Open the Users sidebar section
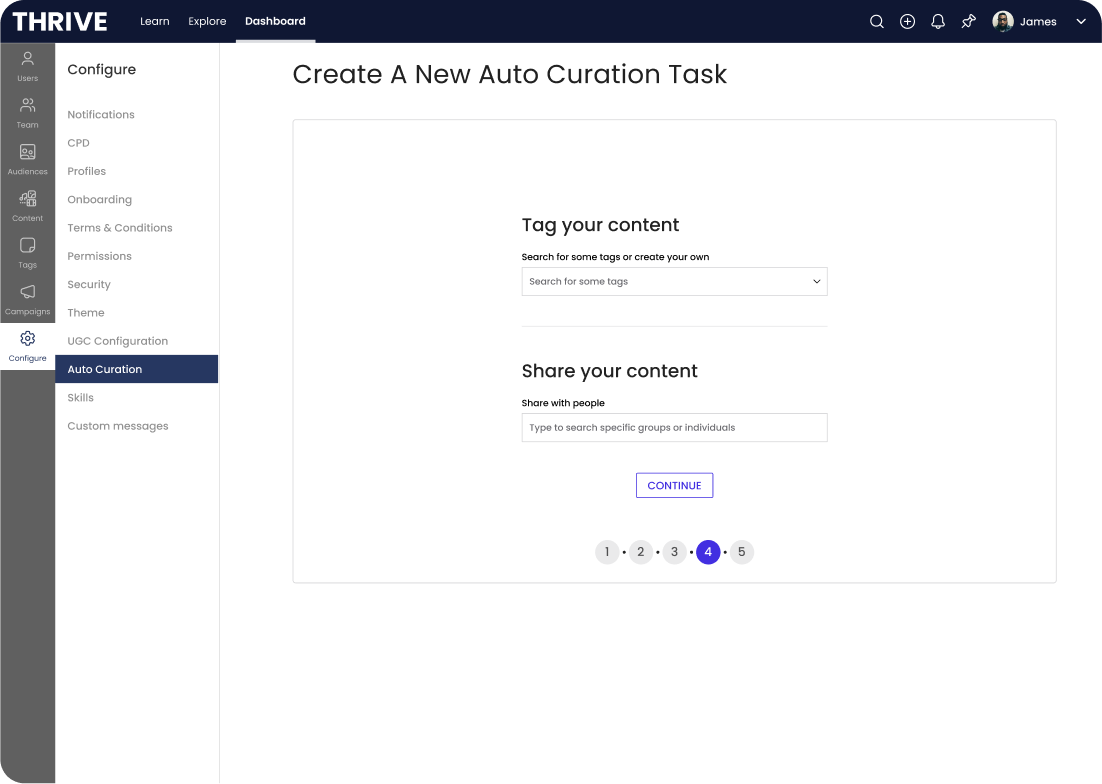1102x784 pixels. pos(27,66)
